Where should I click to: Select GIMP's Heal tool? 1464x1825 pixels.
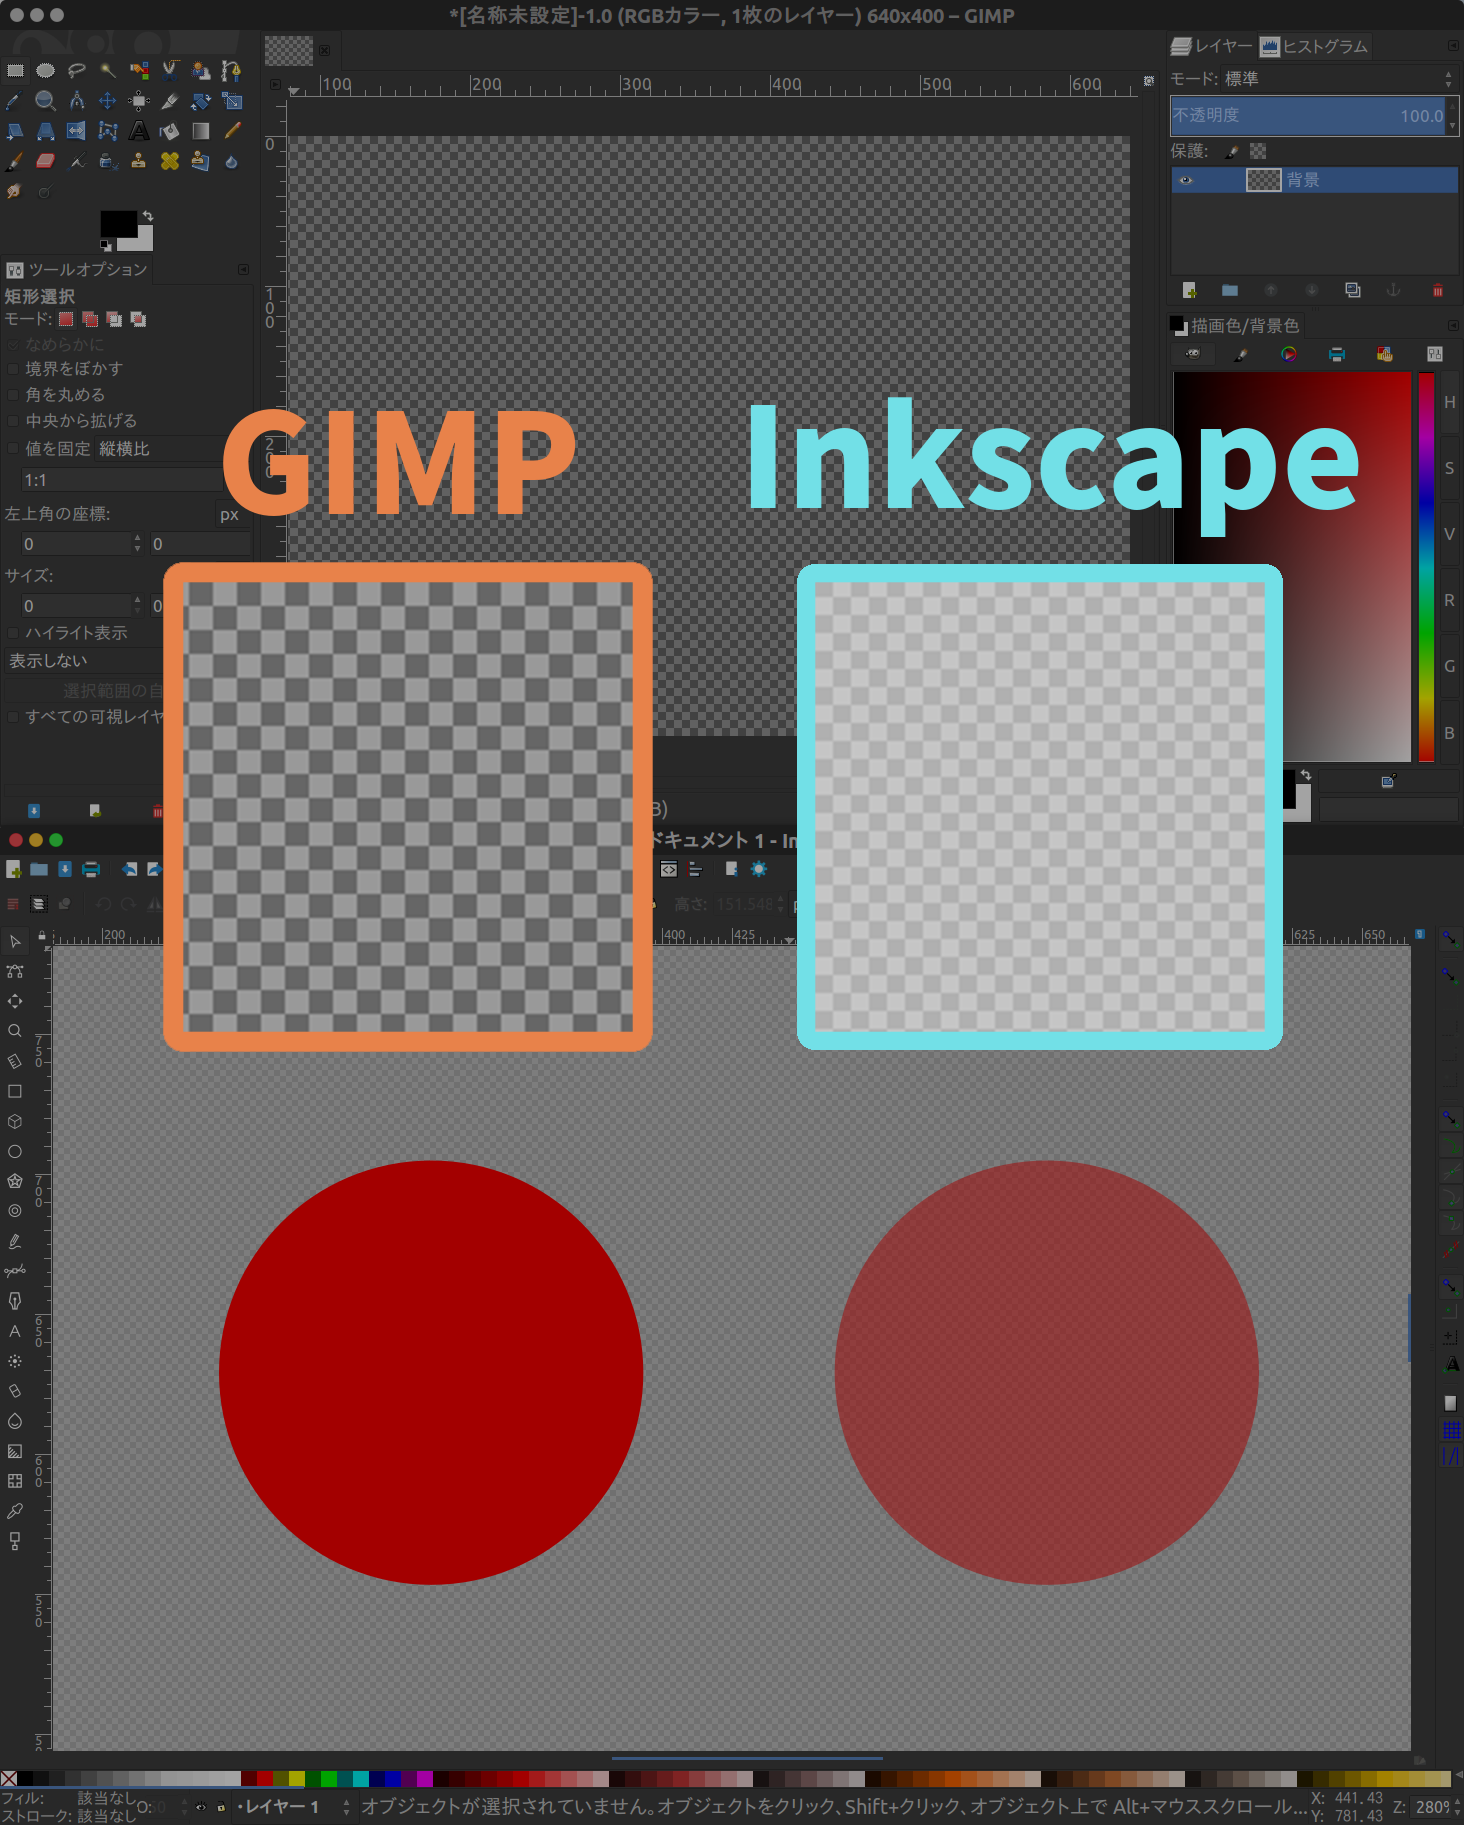pos(170,161)
